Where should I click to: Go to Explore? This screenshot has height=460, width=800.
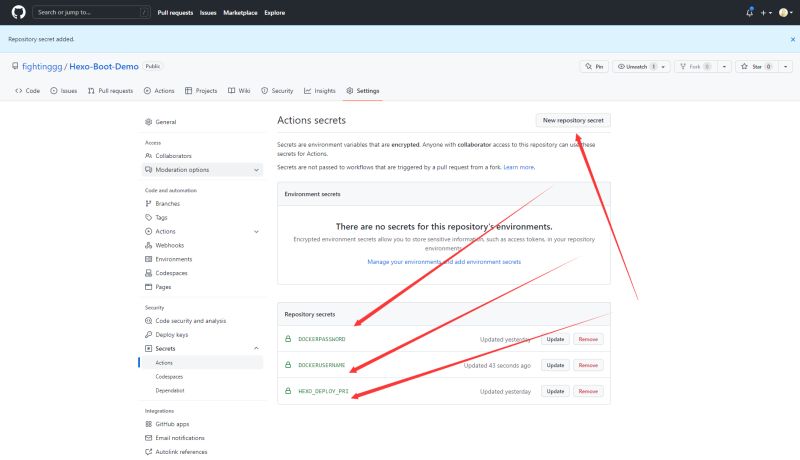[274, 13]
